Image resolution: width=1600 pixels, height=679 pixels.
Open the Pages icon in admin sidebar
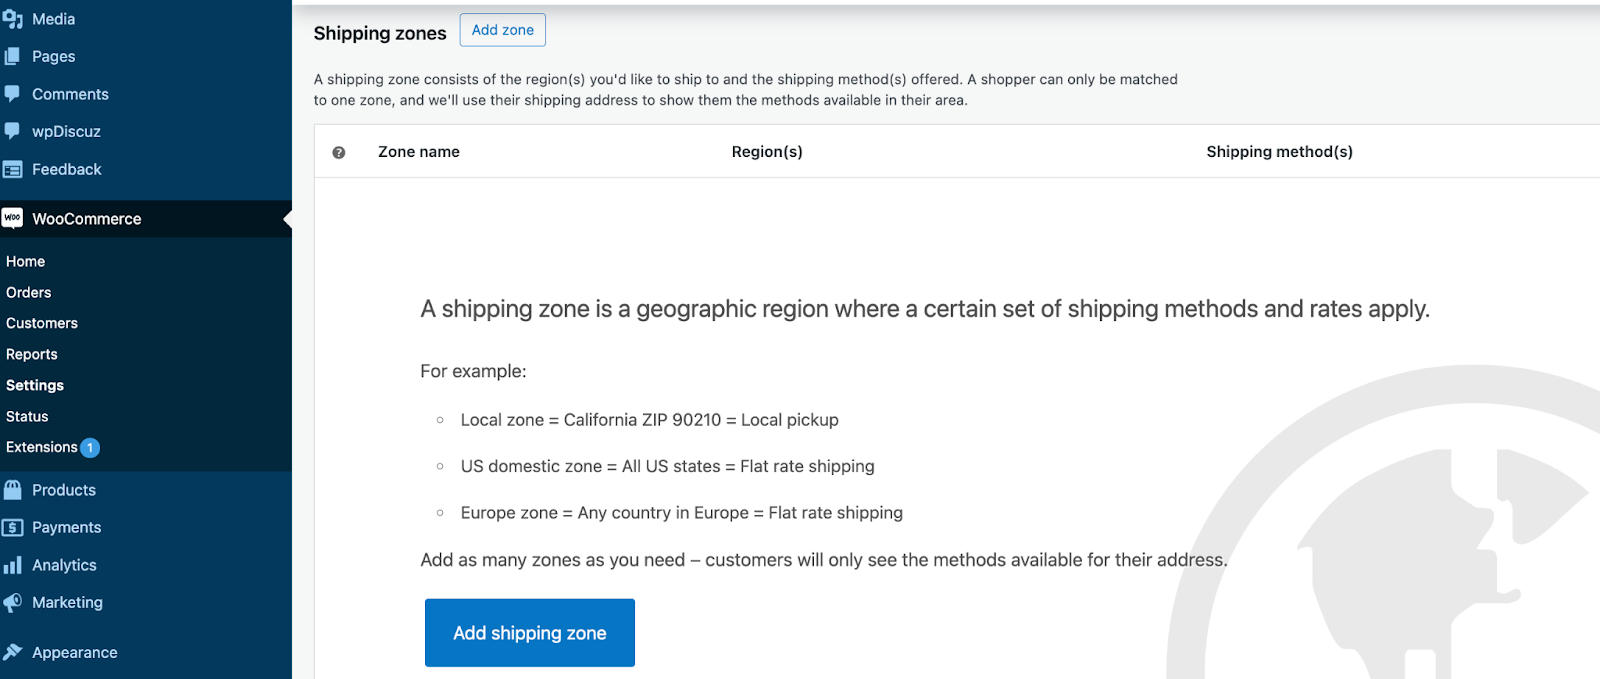coord(13,56)
